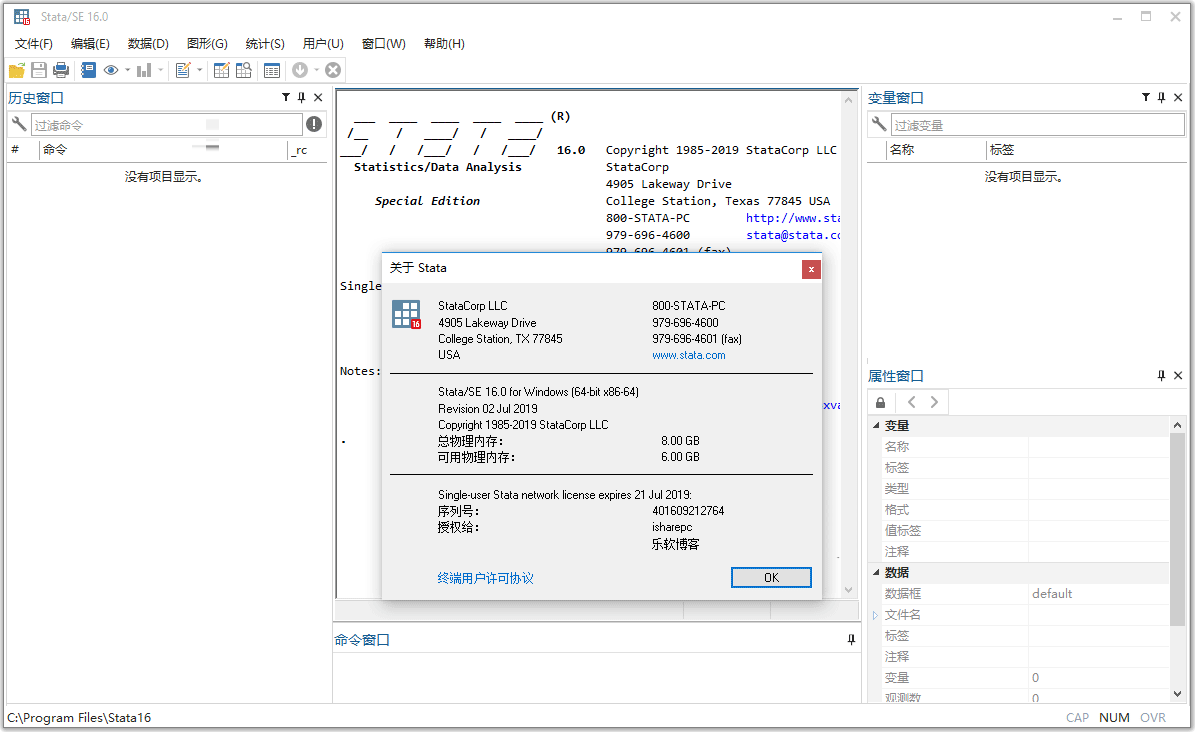This screenshot has width=1195, height=732.
Task: Click the NUM status bar indicator
Action: tap(1114, 718)
